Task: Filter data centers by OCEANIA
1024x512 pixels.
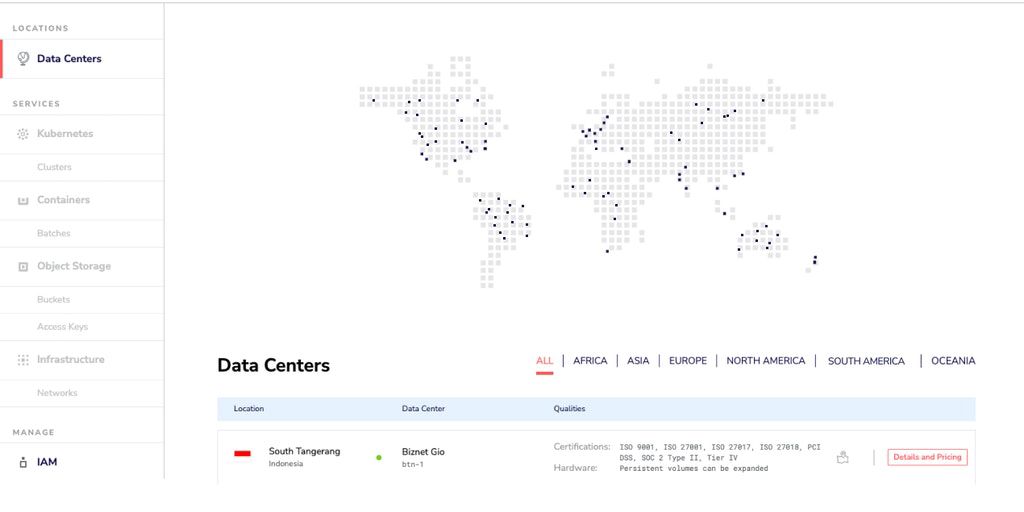Action: 953,361
